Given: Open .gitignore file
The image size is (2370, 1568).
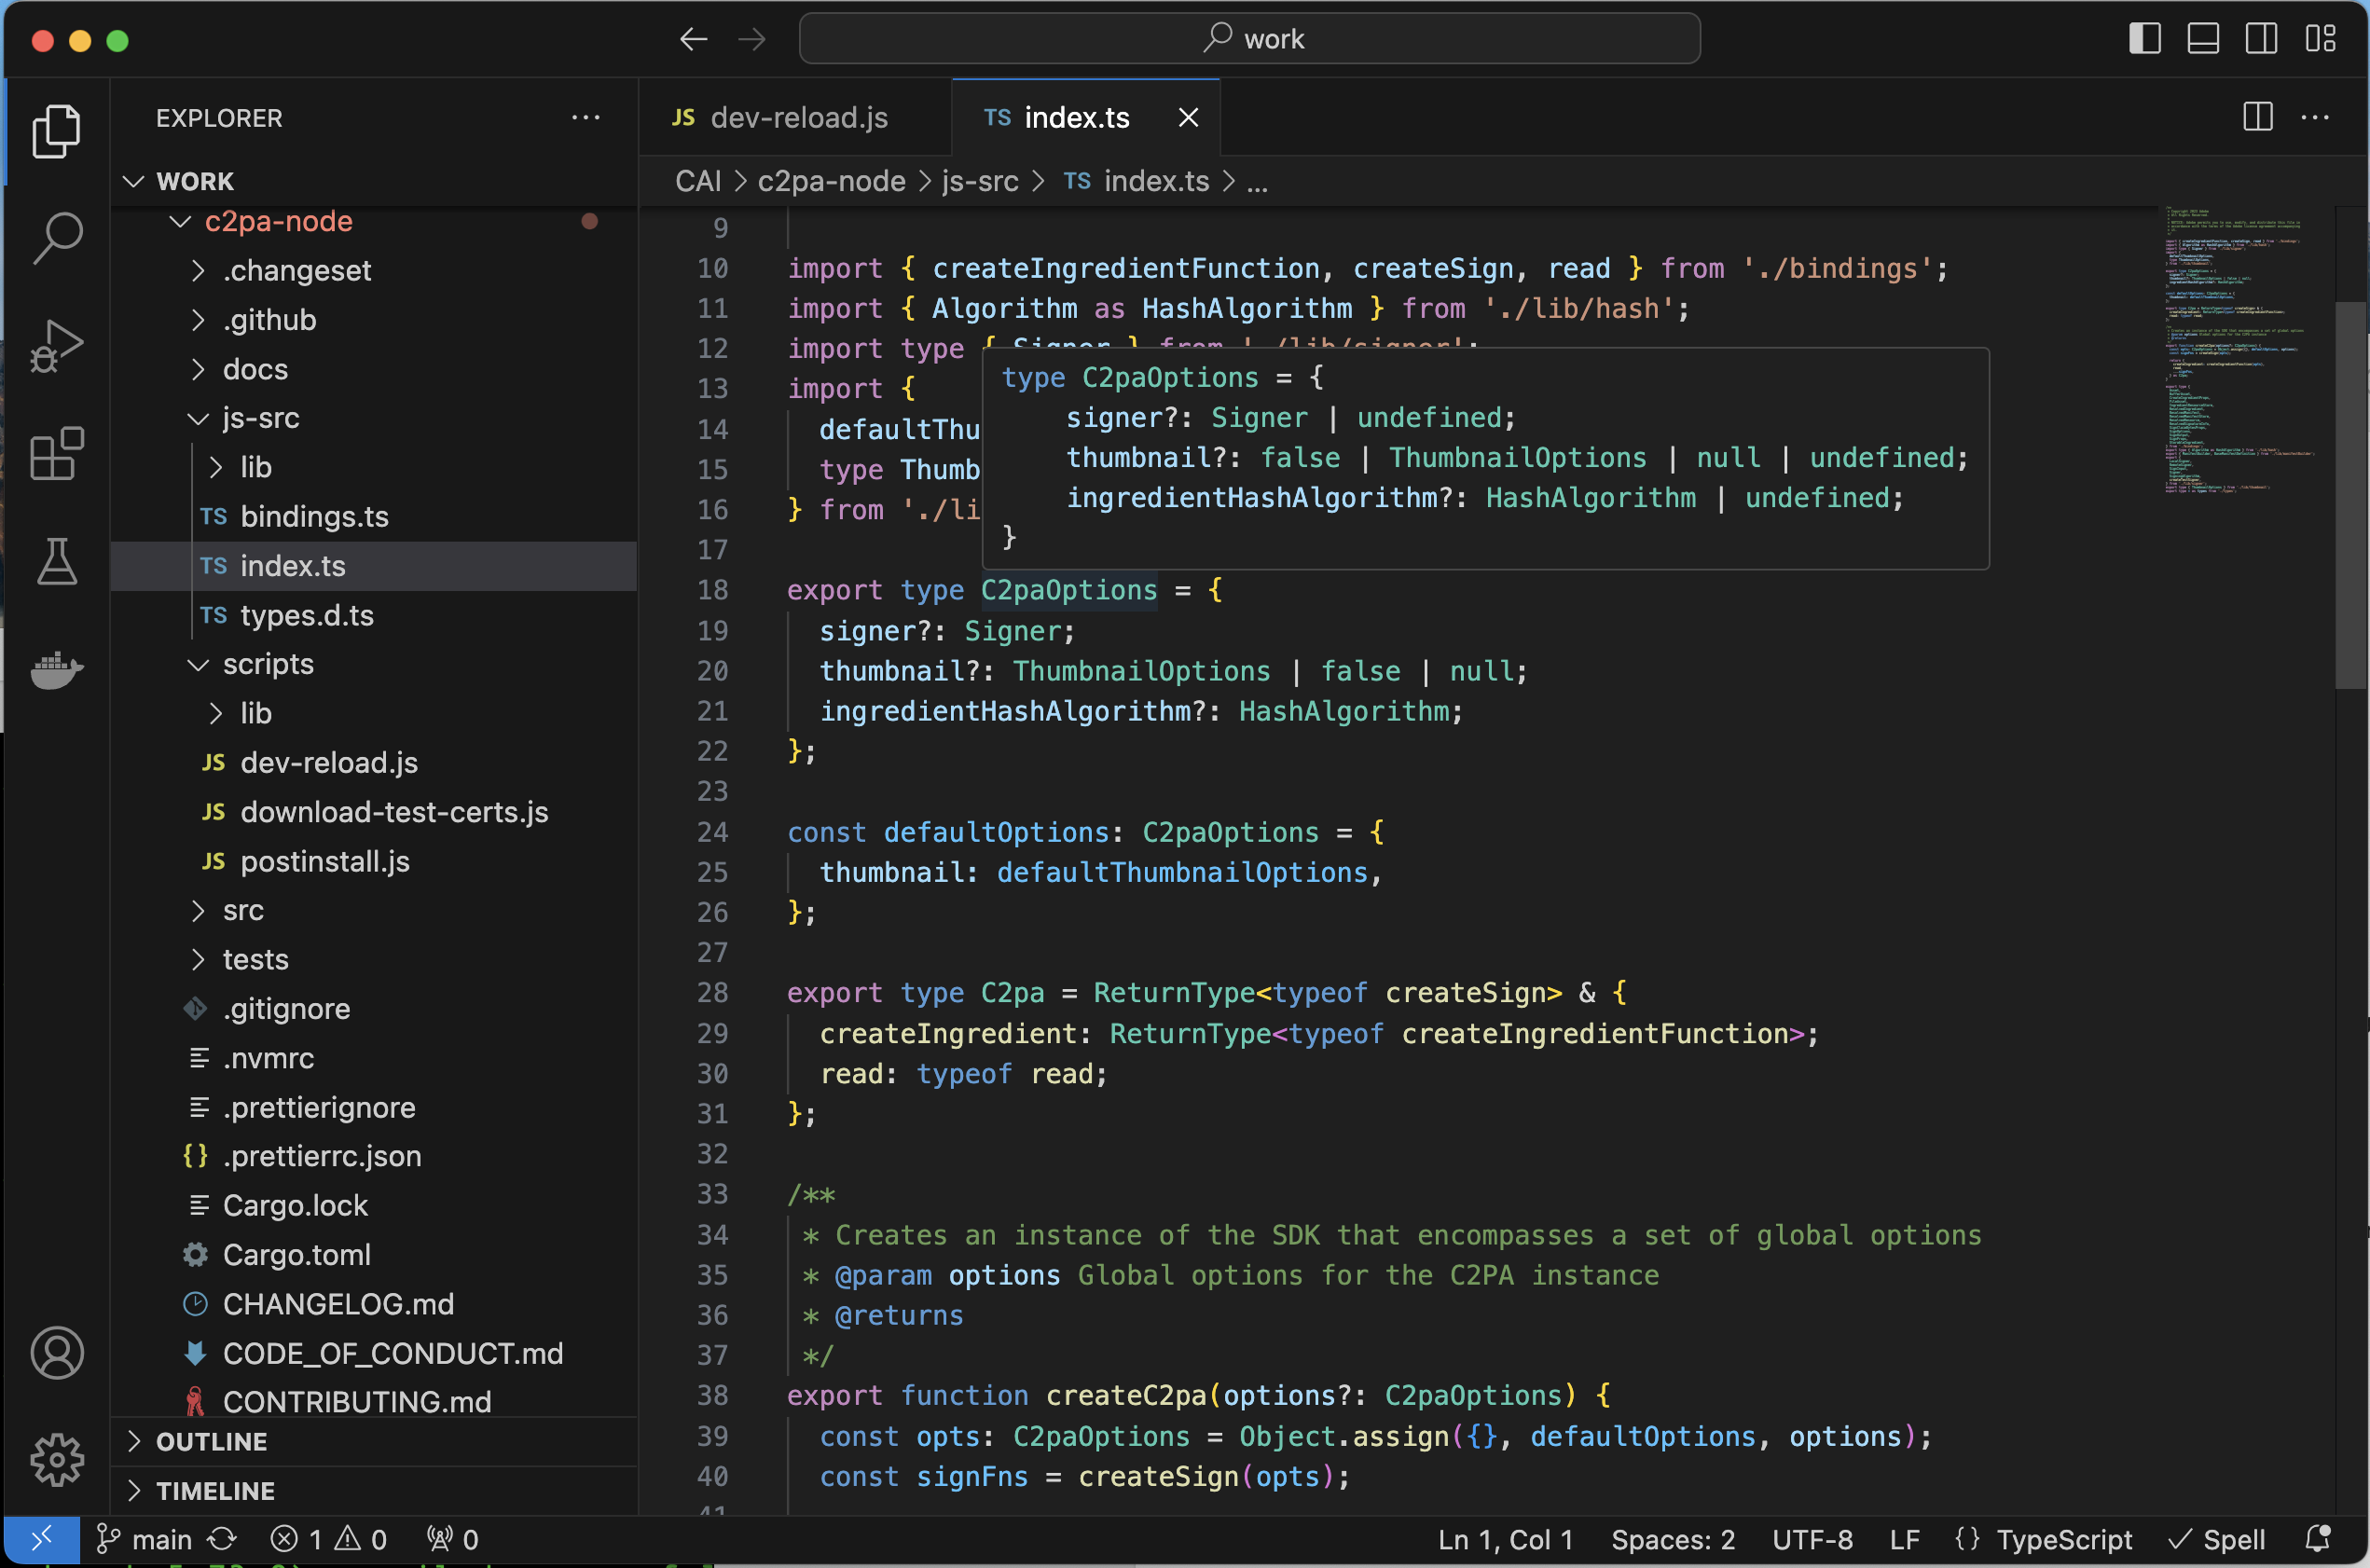Looking at the screenshot, I should 374,1008.
